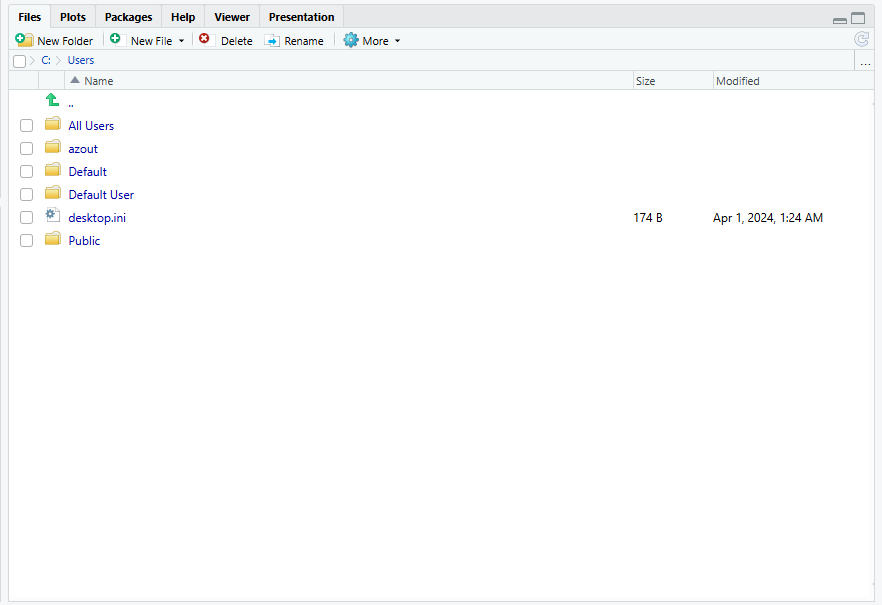Check the Public row checkbox
The width and height of the screenshot is (882, 605).
click(26, 241)
